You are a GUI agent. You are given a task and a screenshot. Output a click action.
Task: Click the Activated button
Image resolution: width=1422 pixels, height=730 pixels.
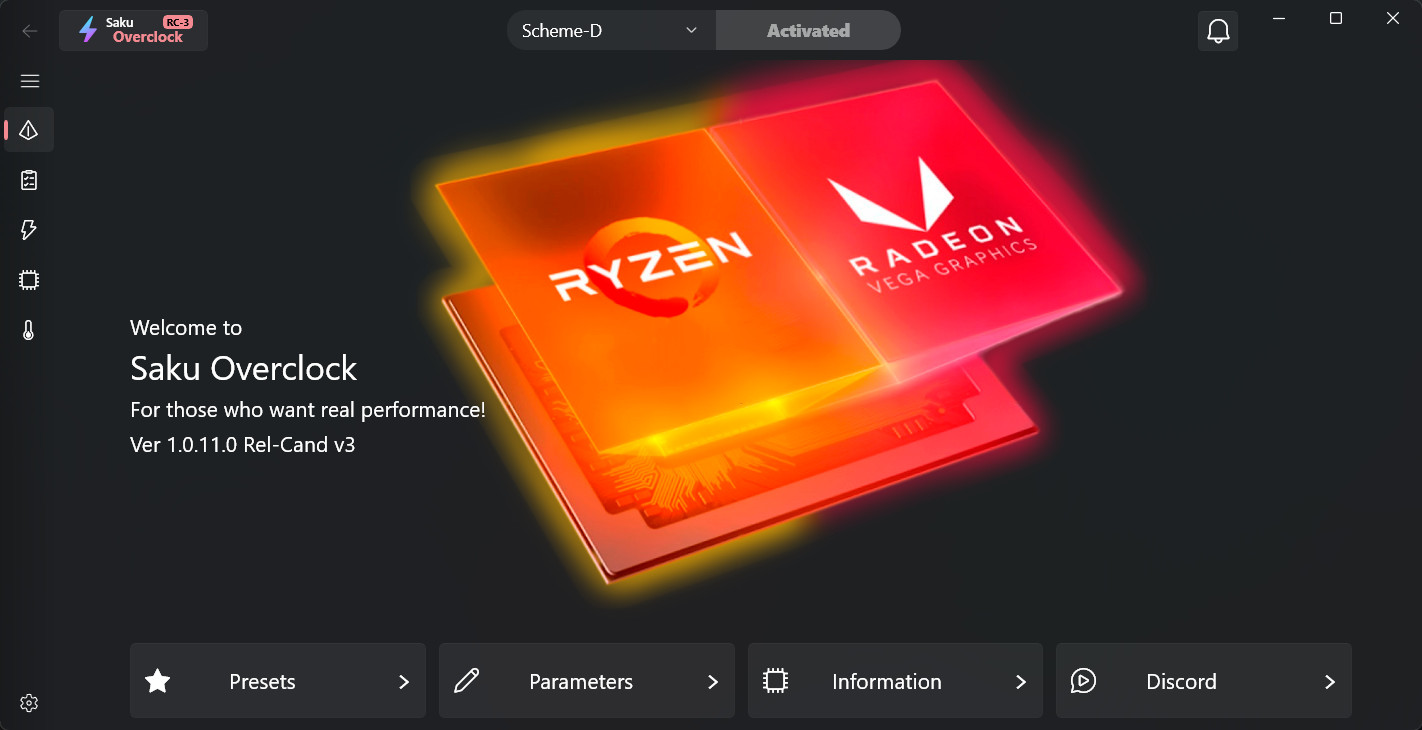[808, 30]
